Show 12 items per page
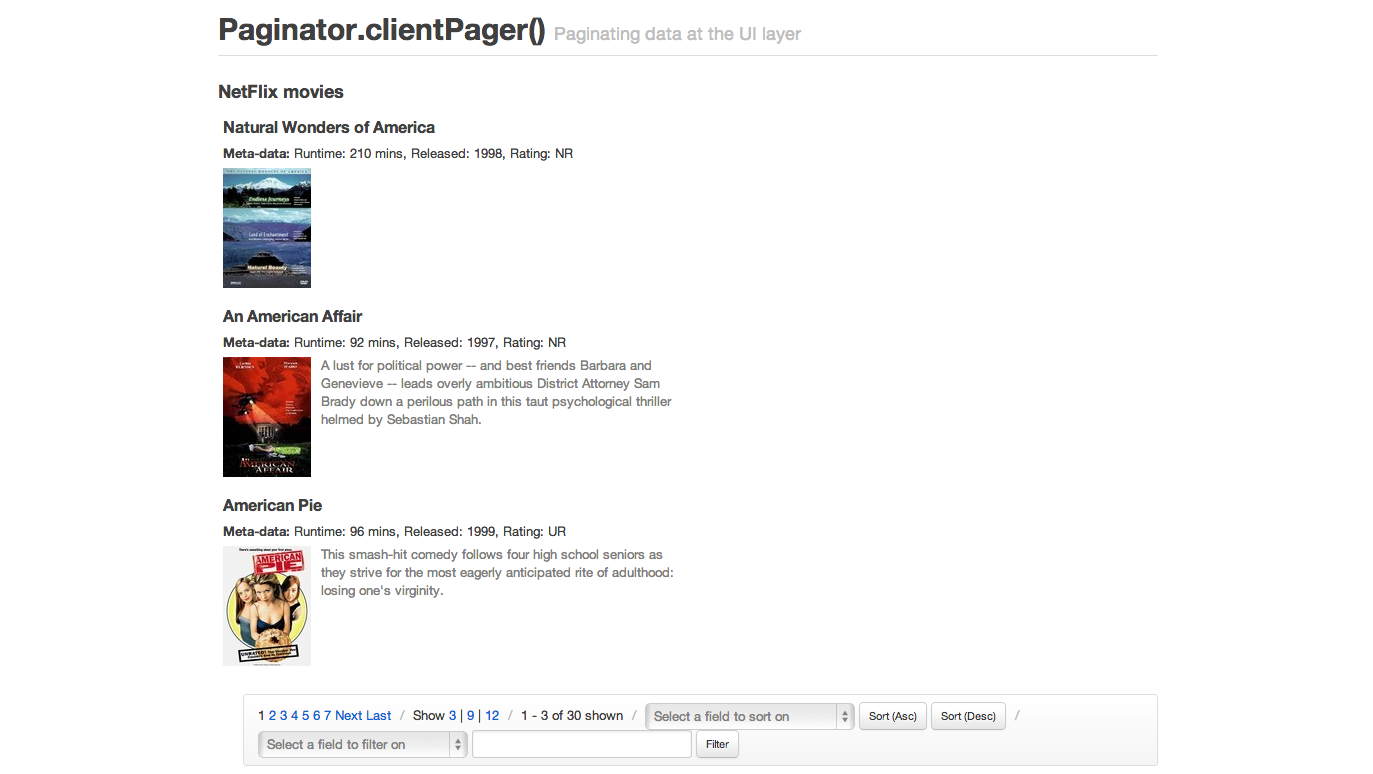Image resolution: width=1373 pixels, height=774 pixels. (x=492, y=716)
